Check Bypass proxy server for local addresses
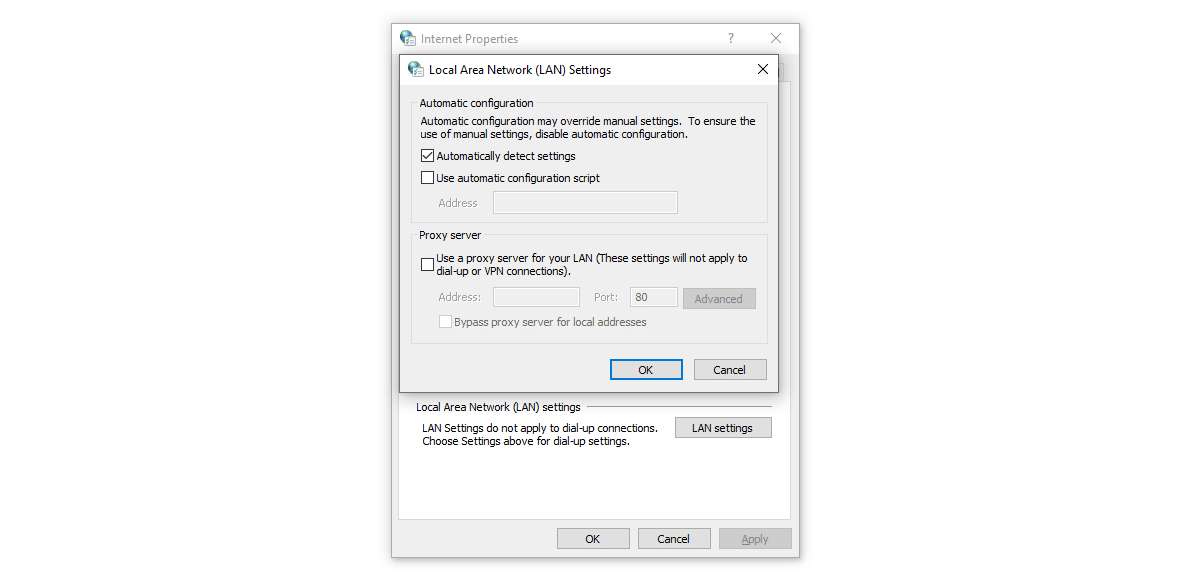The height and width of the screenshot is (577, 1189). [x=446, y=321]
